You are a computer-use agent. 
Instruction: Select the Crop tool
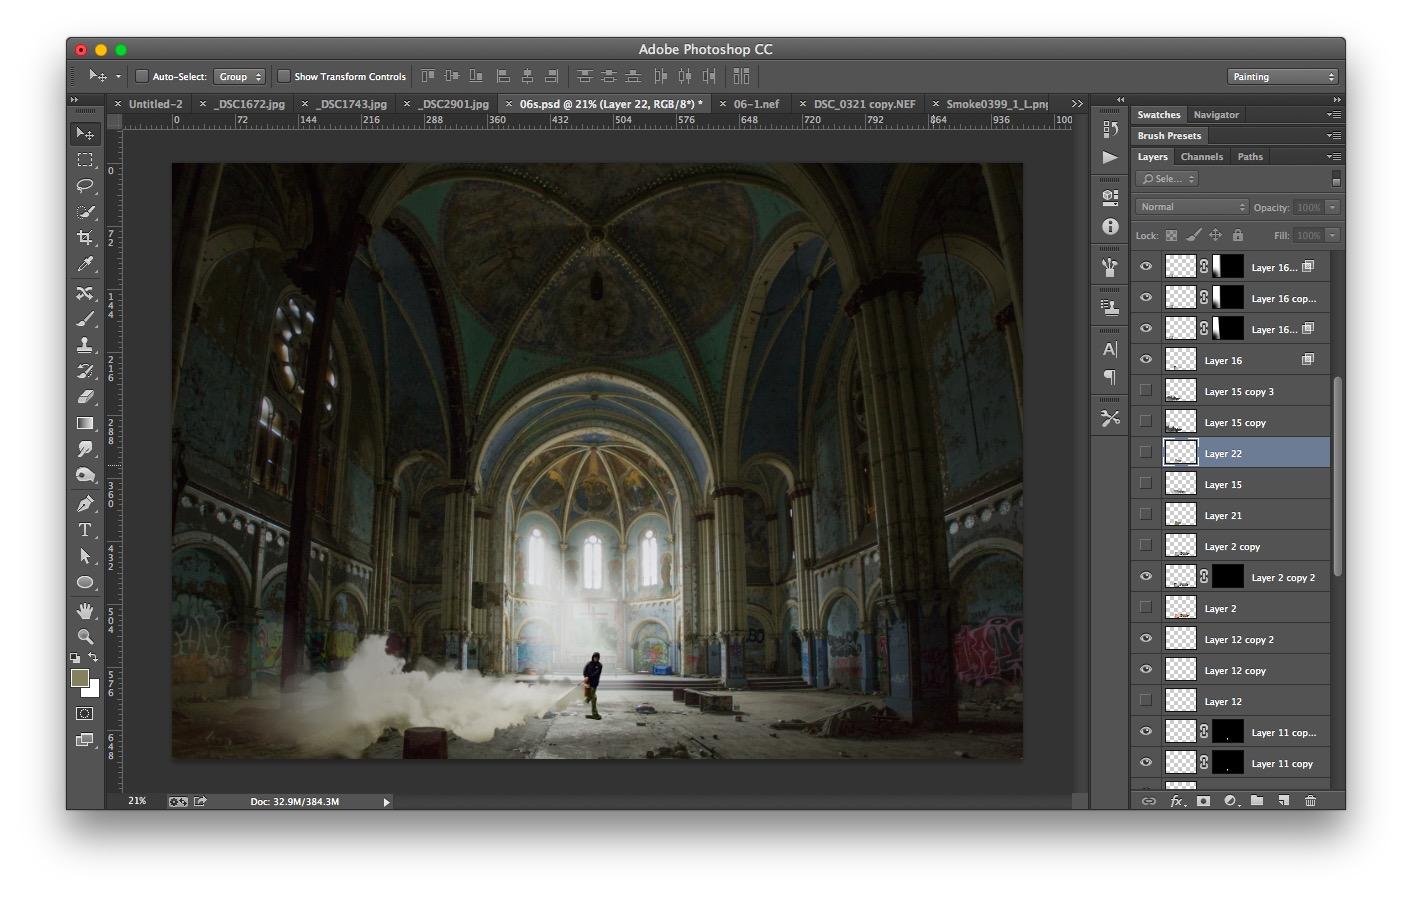(85, 238)
